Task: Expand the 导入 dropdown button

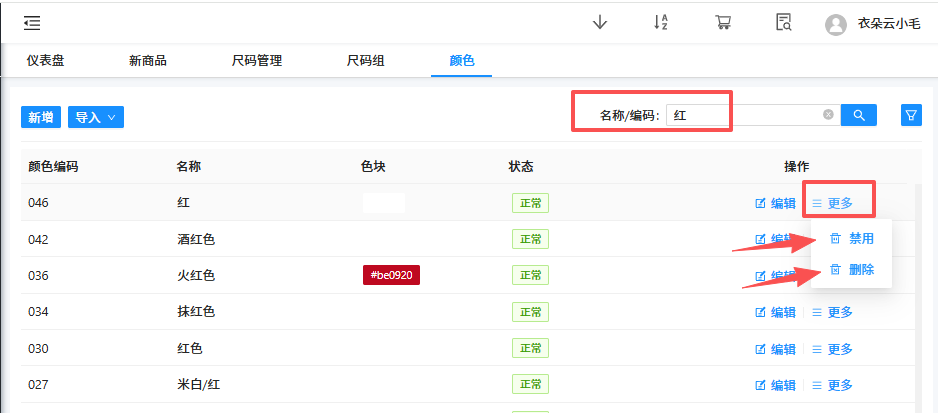Action: tap(96, 117)
